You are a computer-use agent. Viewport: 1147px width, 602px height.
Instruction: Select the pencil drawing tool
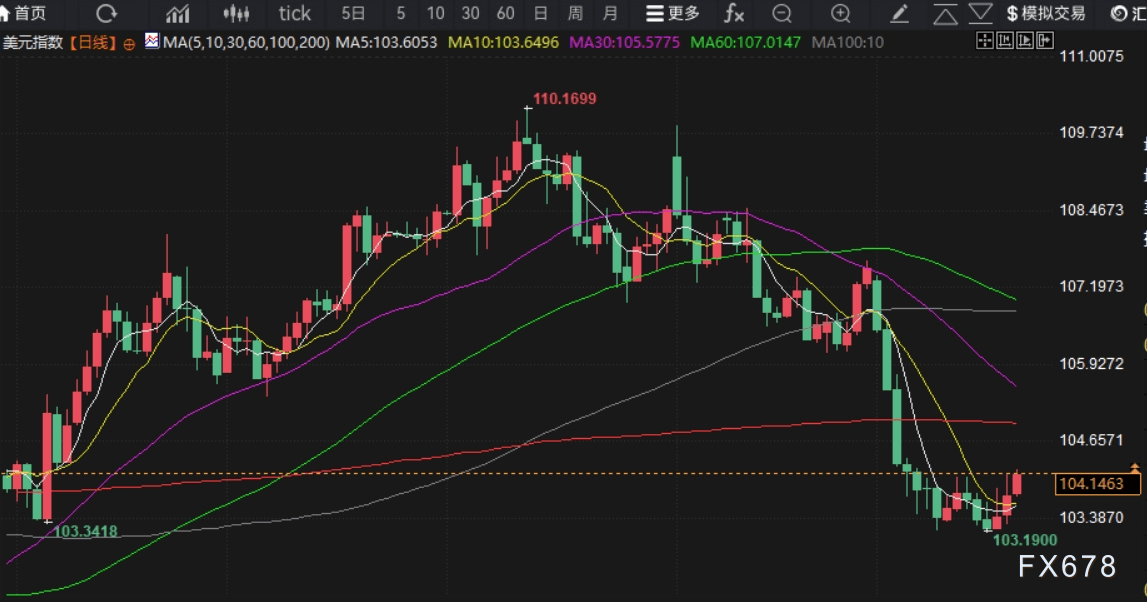pos(900,14)
